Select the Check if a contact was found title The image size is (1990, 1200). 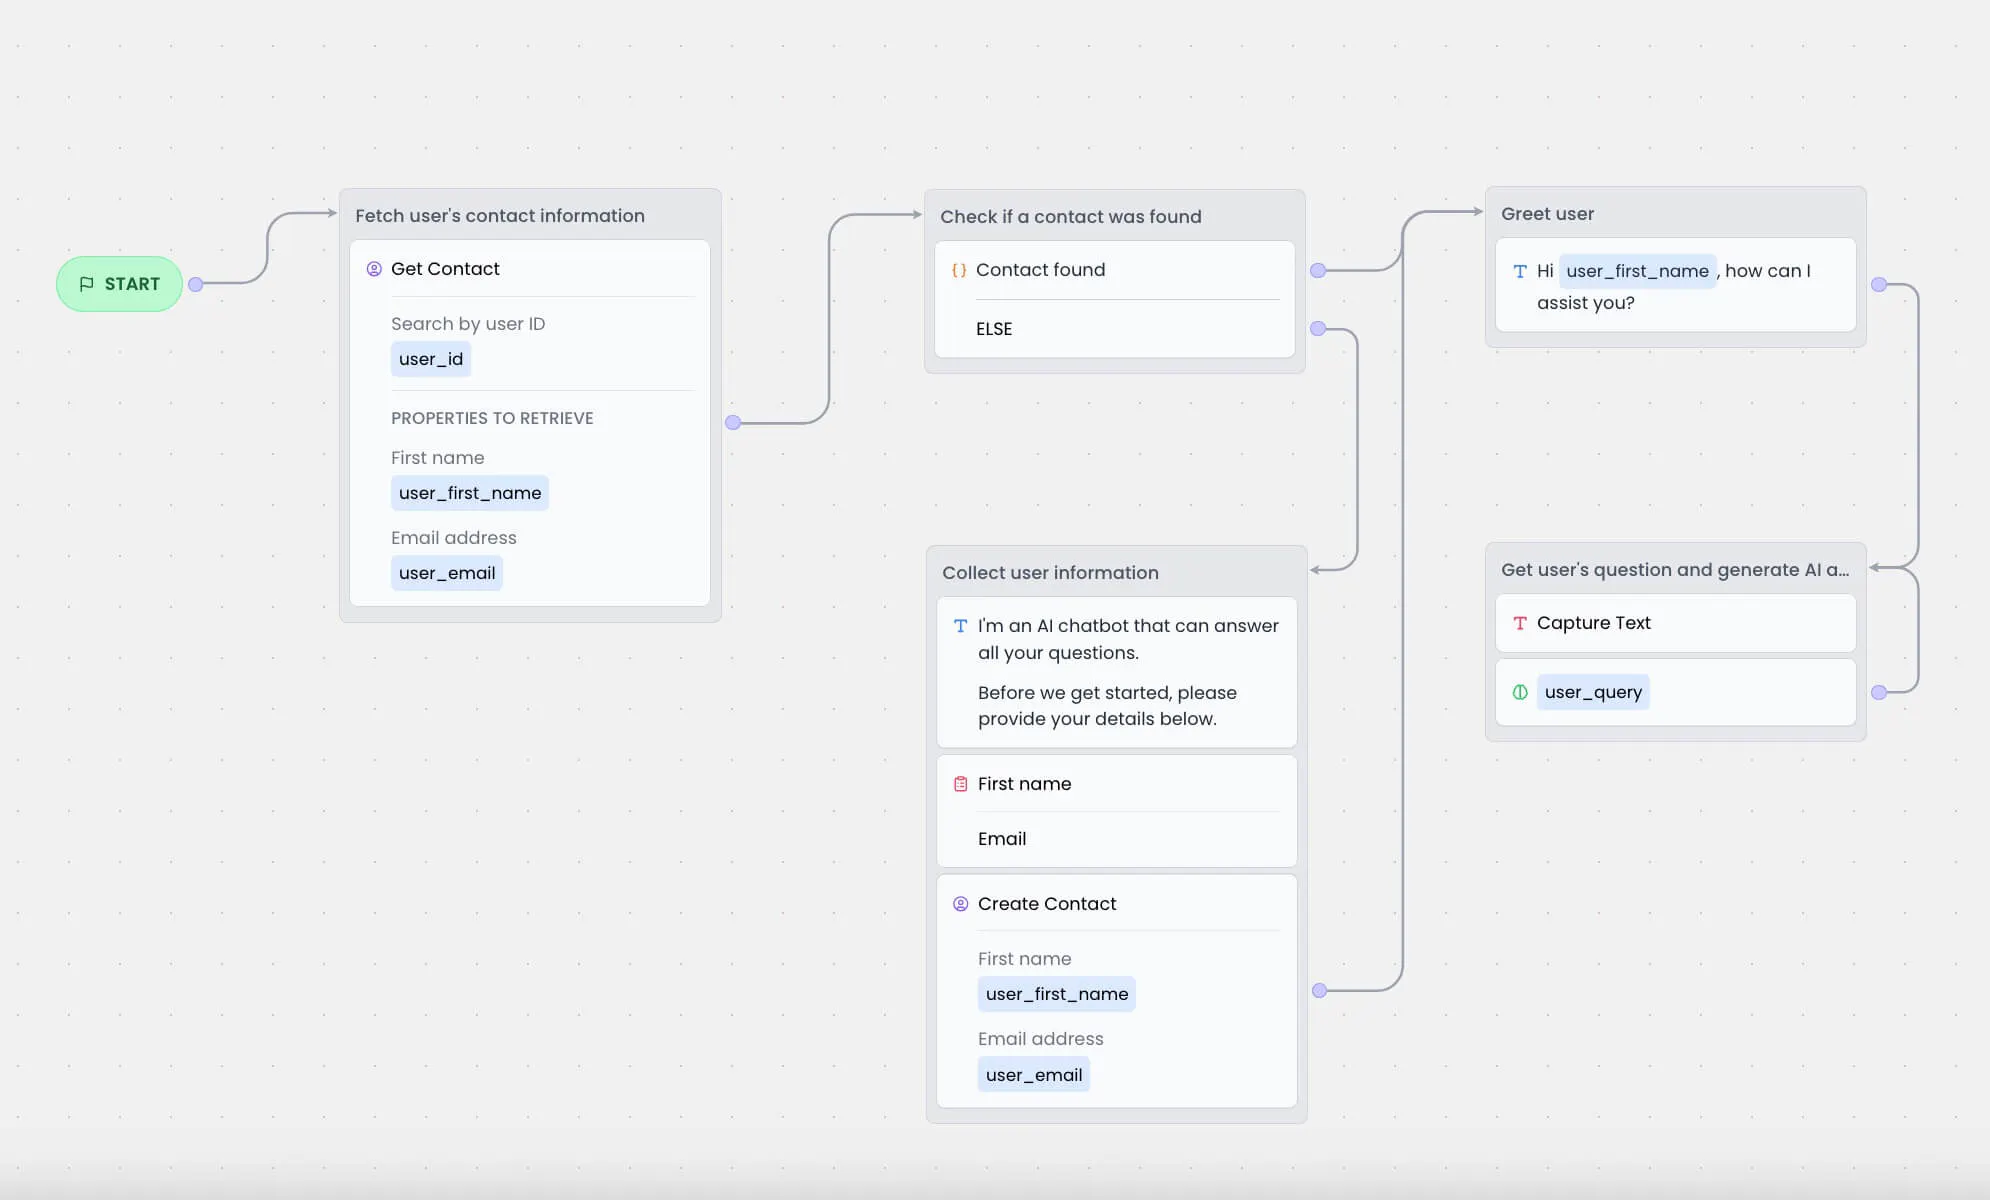pyautogui.click(x=1071, y=217)
